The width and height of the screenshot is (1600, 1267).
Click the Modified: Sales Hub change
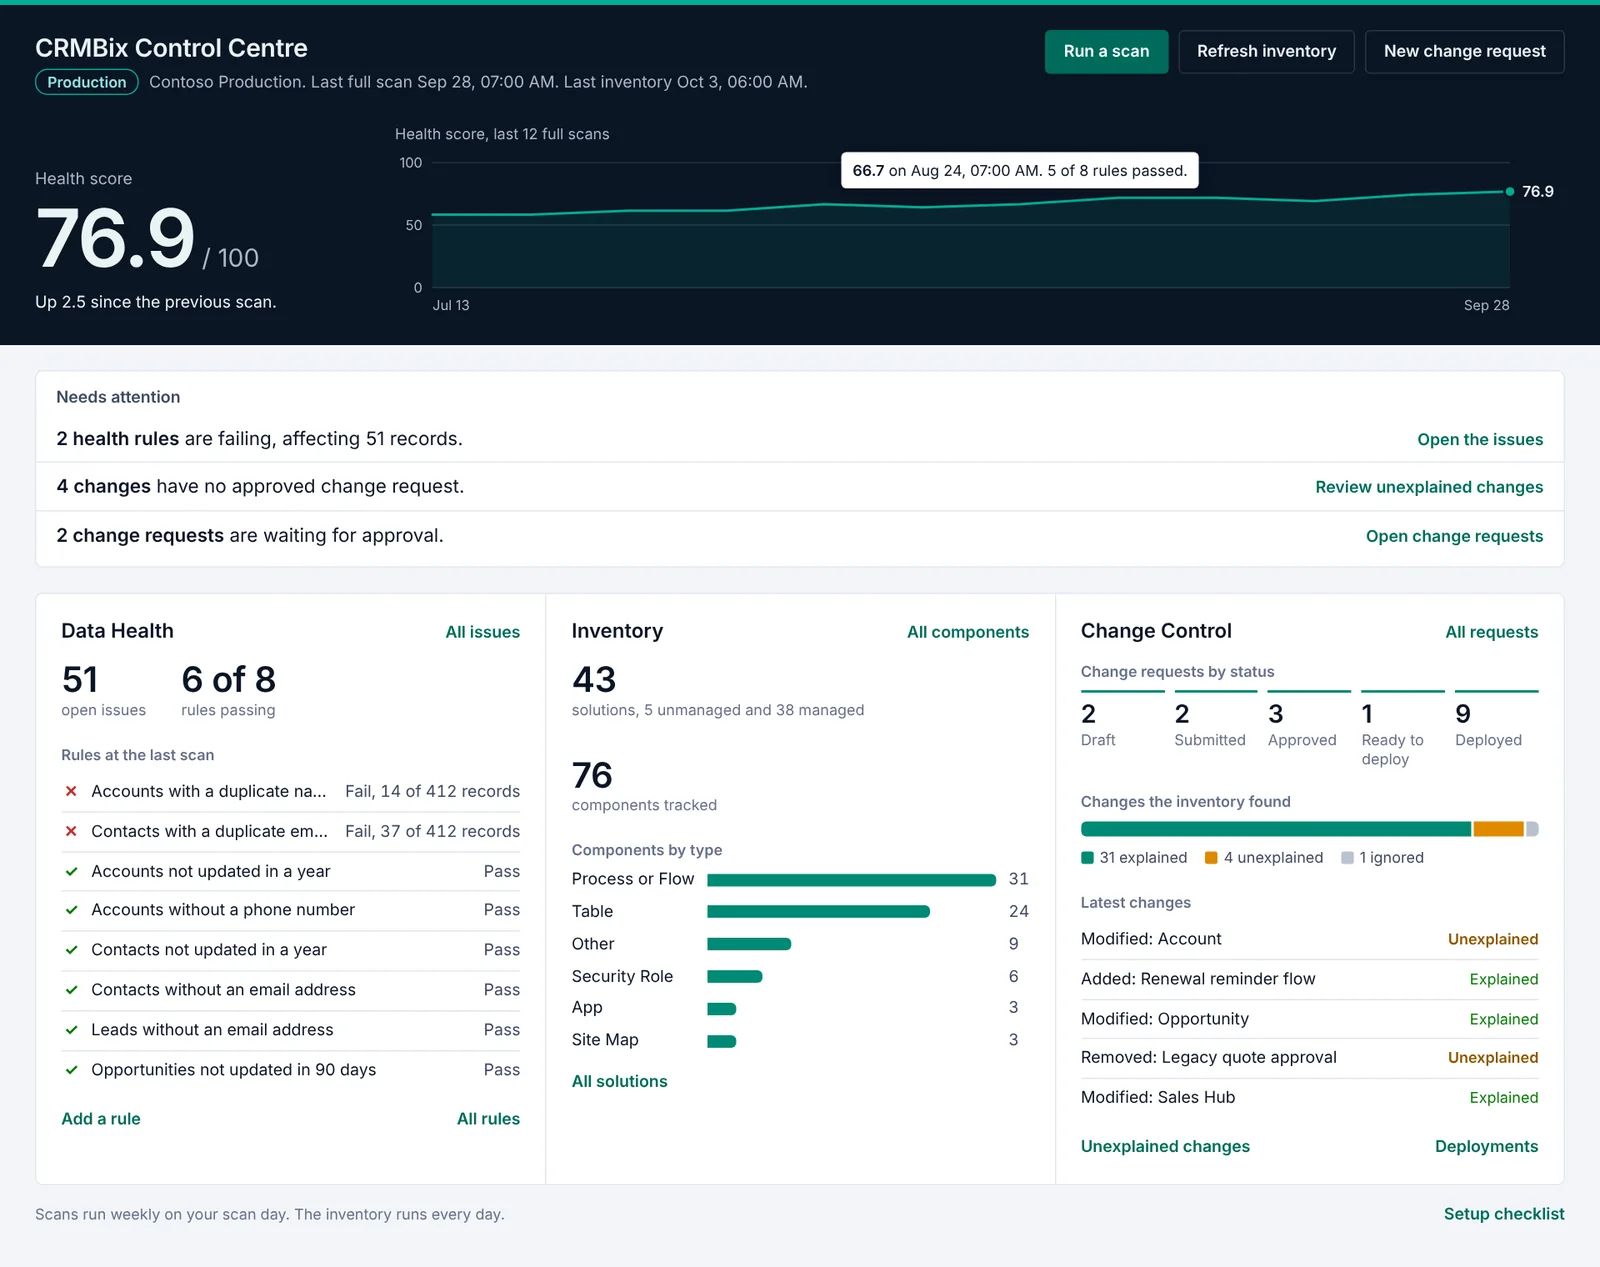coord(1309,1097)
